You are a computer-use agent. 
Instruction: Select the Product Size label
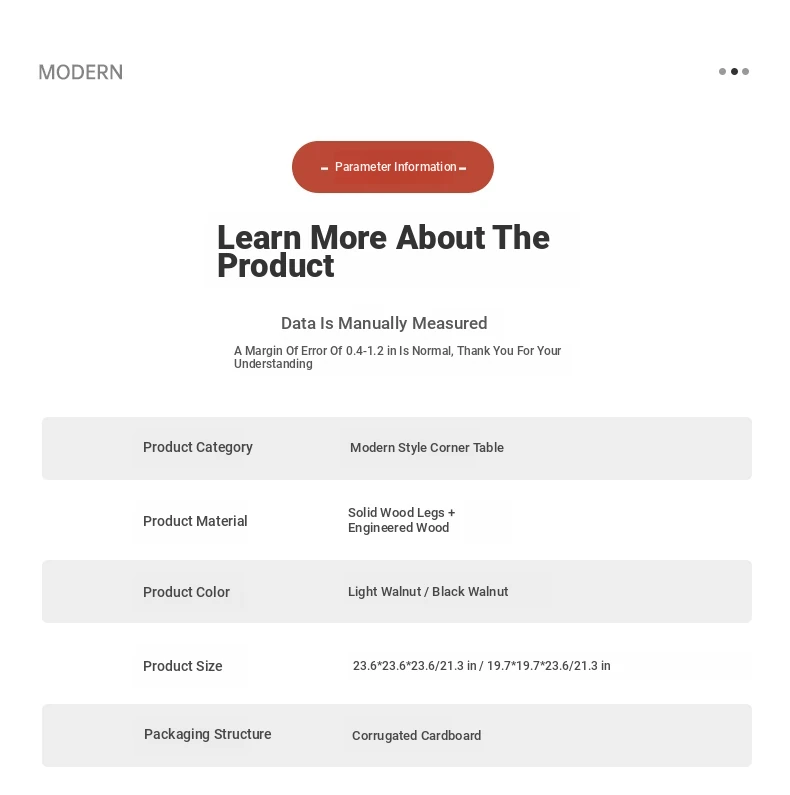(x=183, y=666)
